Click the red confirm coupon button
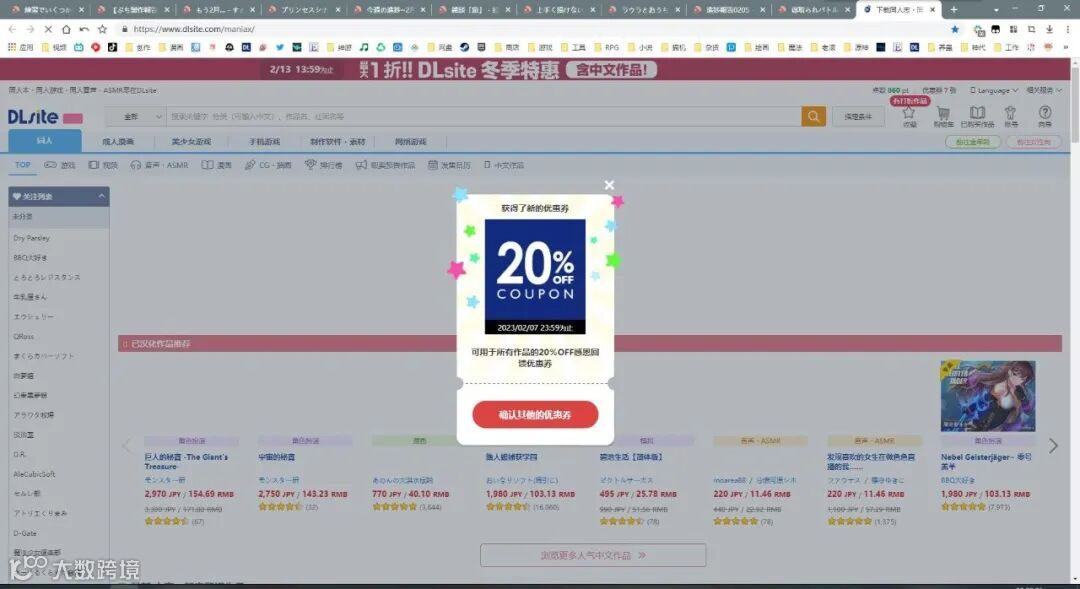 [535, 415]
